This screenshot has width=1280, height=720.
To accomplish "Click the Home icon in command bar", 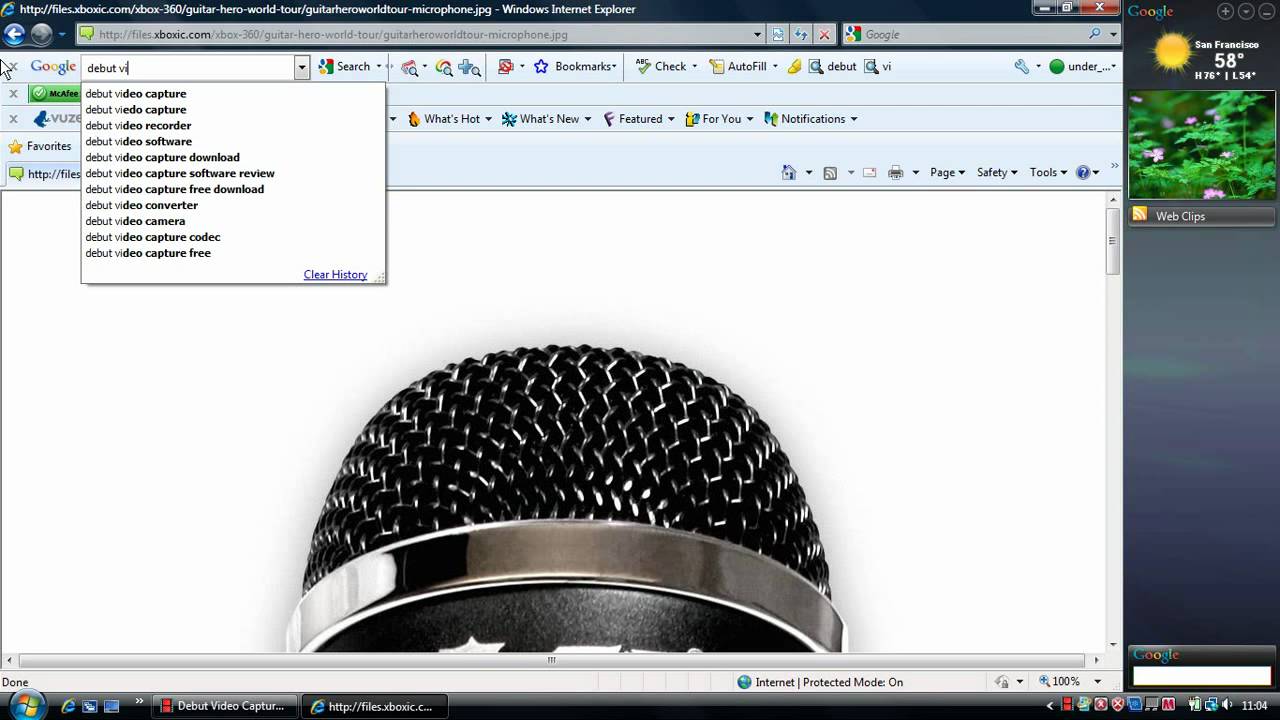I will coord(789,172).
